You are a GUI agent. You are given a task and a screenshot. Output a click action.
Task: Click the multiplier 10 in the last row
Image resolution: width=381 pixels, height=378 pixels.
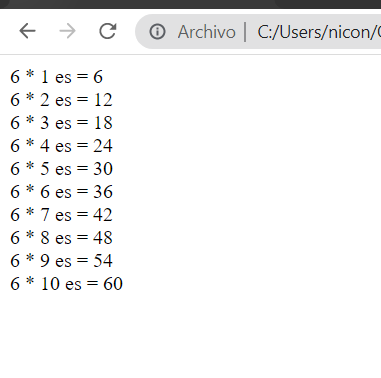(50, 284)
